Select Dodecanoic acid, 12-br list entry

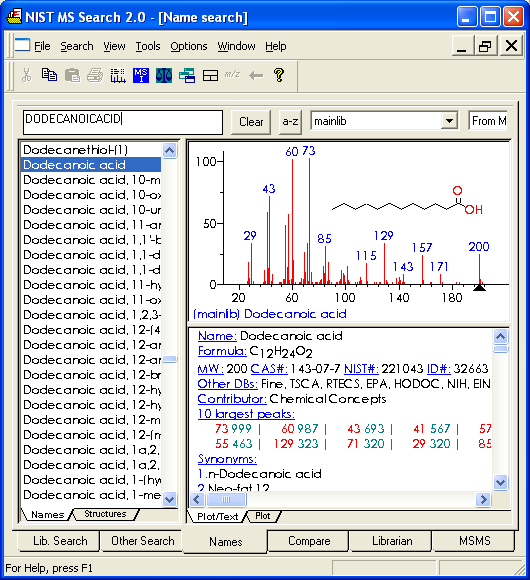(91, 375)
